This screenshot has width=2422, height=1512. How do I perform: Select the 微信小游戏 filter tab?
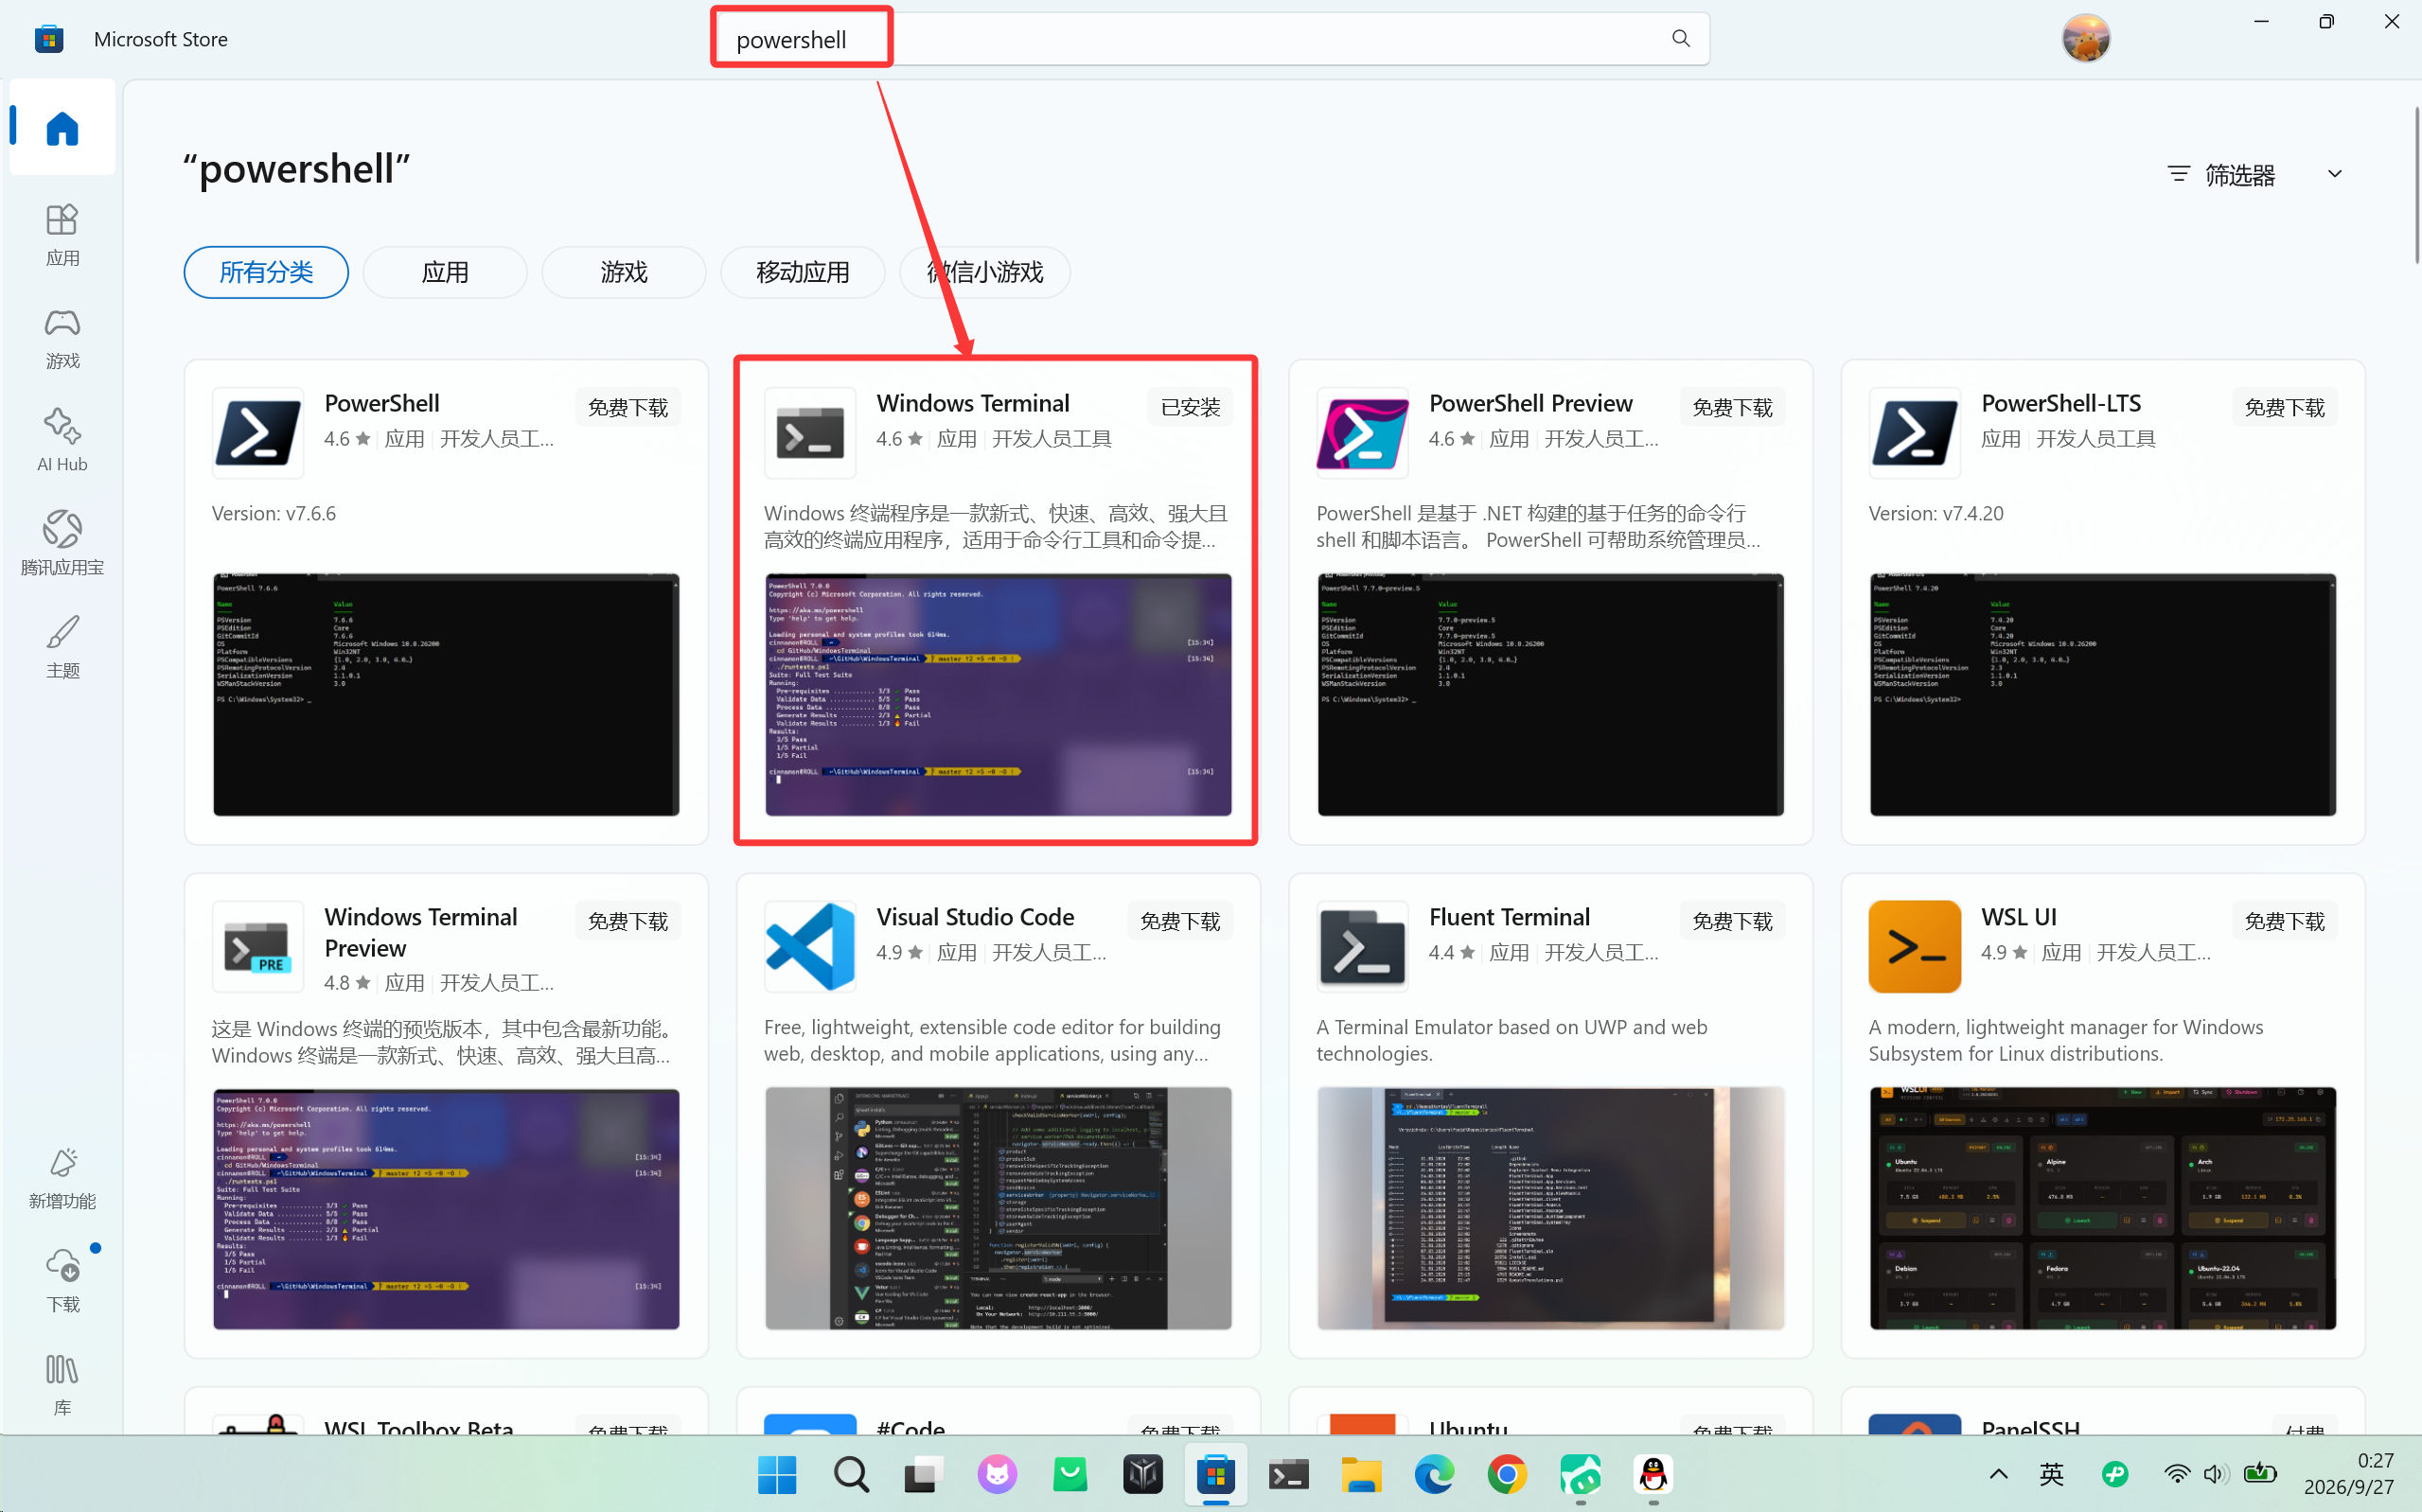pos(985,272)
